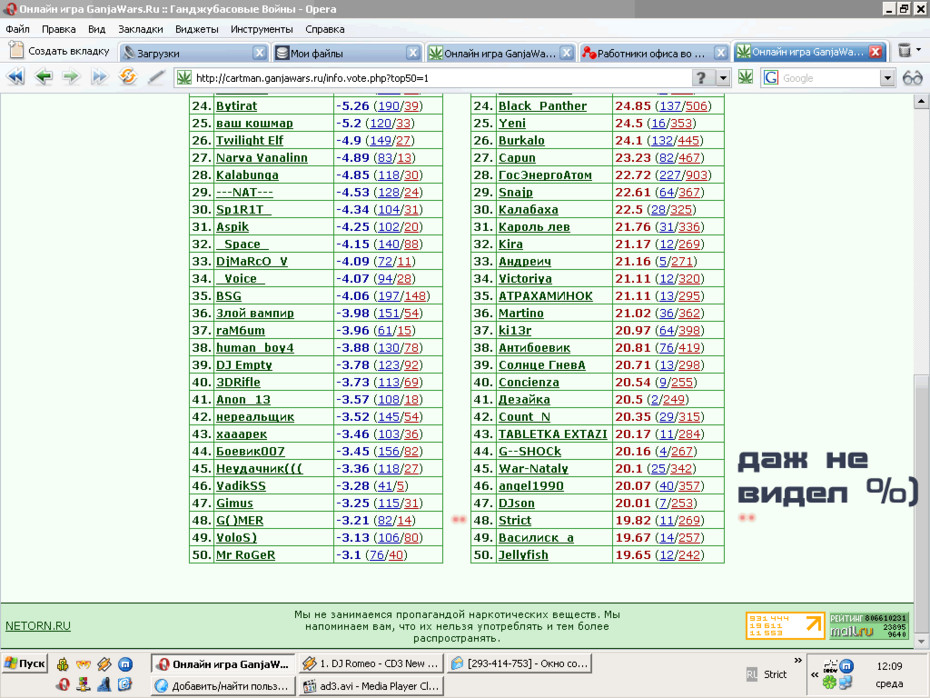930x698 pixels.
Task: Open player link 'Mr RoGeR'
Action: (246, 555)
